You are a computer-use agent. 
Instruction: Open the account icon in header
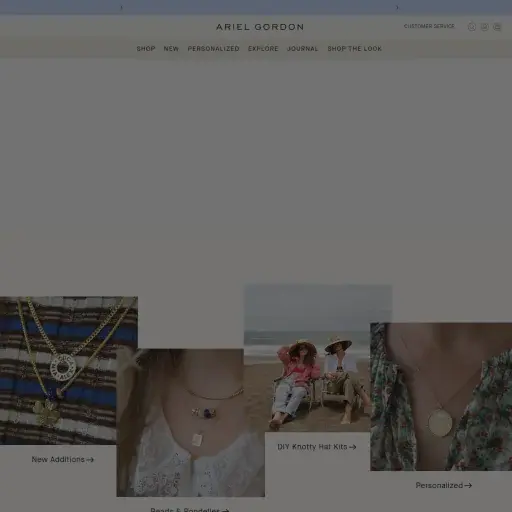(484, 27)
